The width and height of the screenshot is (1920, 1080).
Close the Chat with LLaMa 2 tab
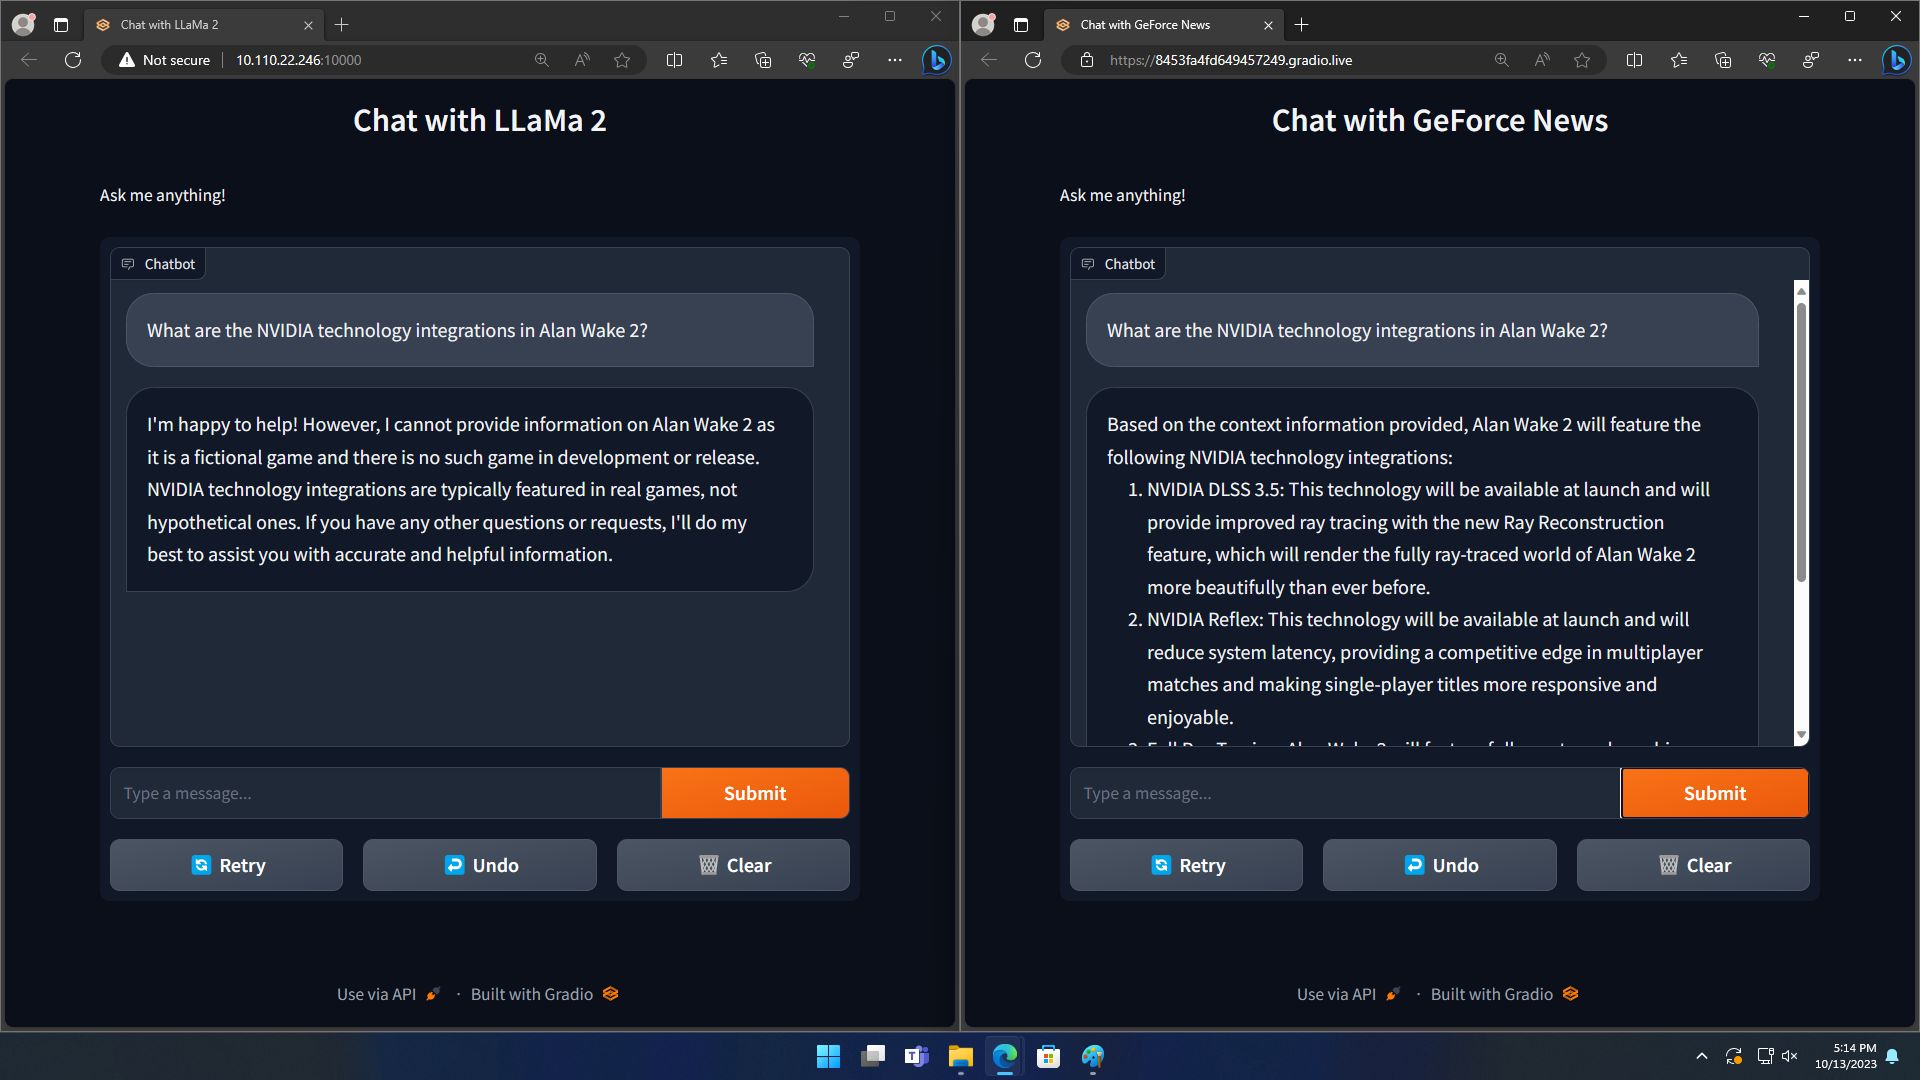pyautogui.click(x=308, y=25)
